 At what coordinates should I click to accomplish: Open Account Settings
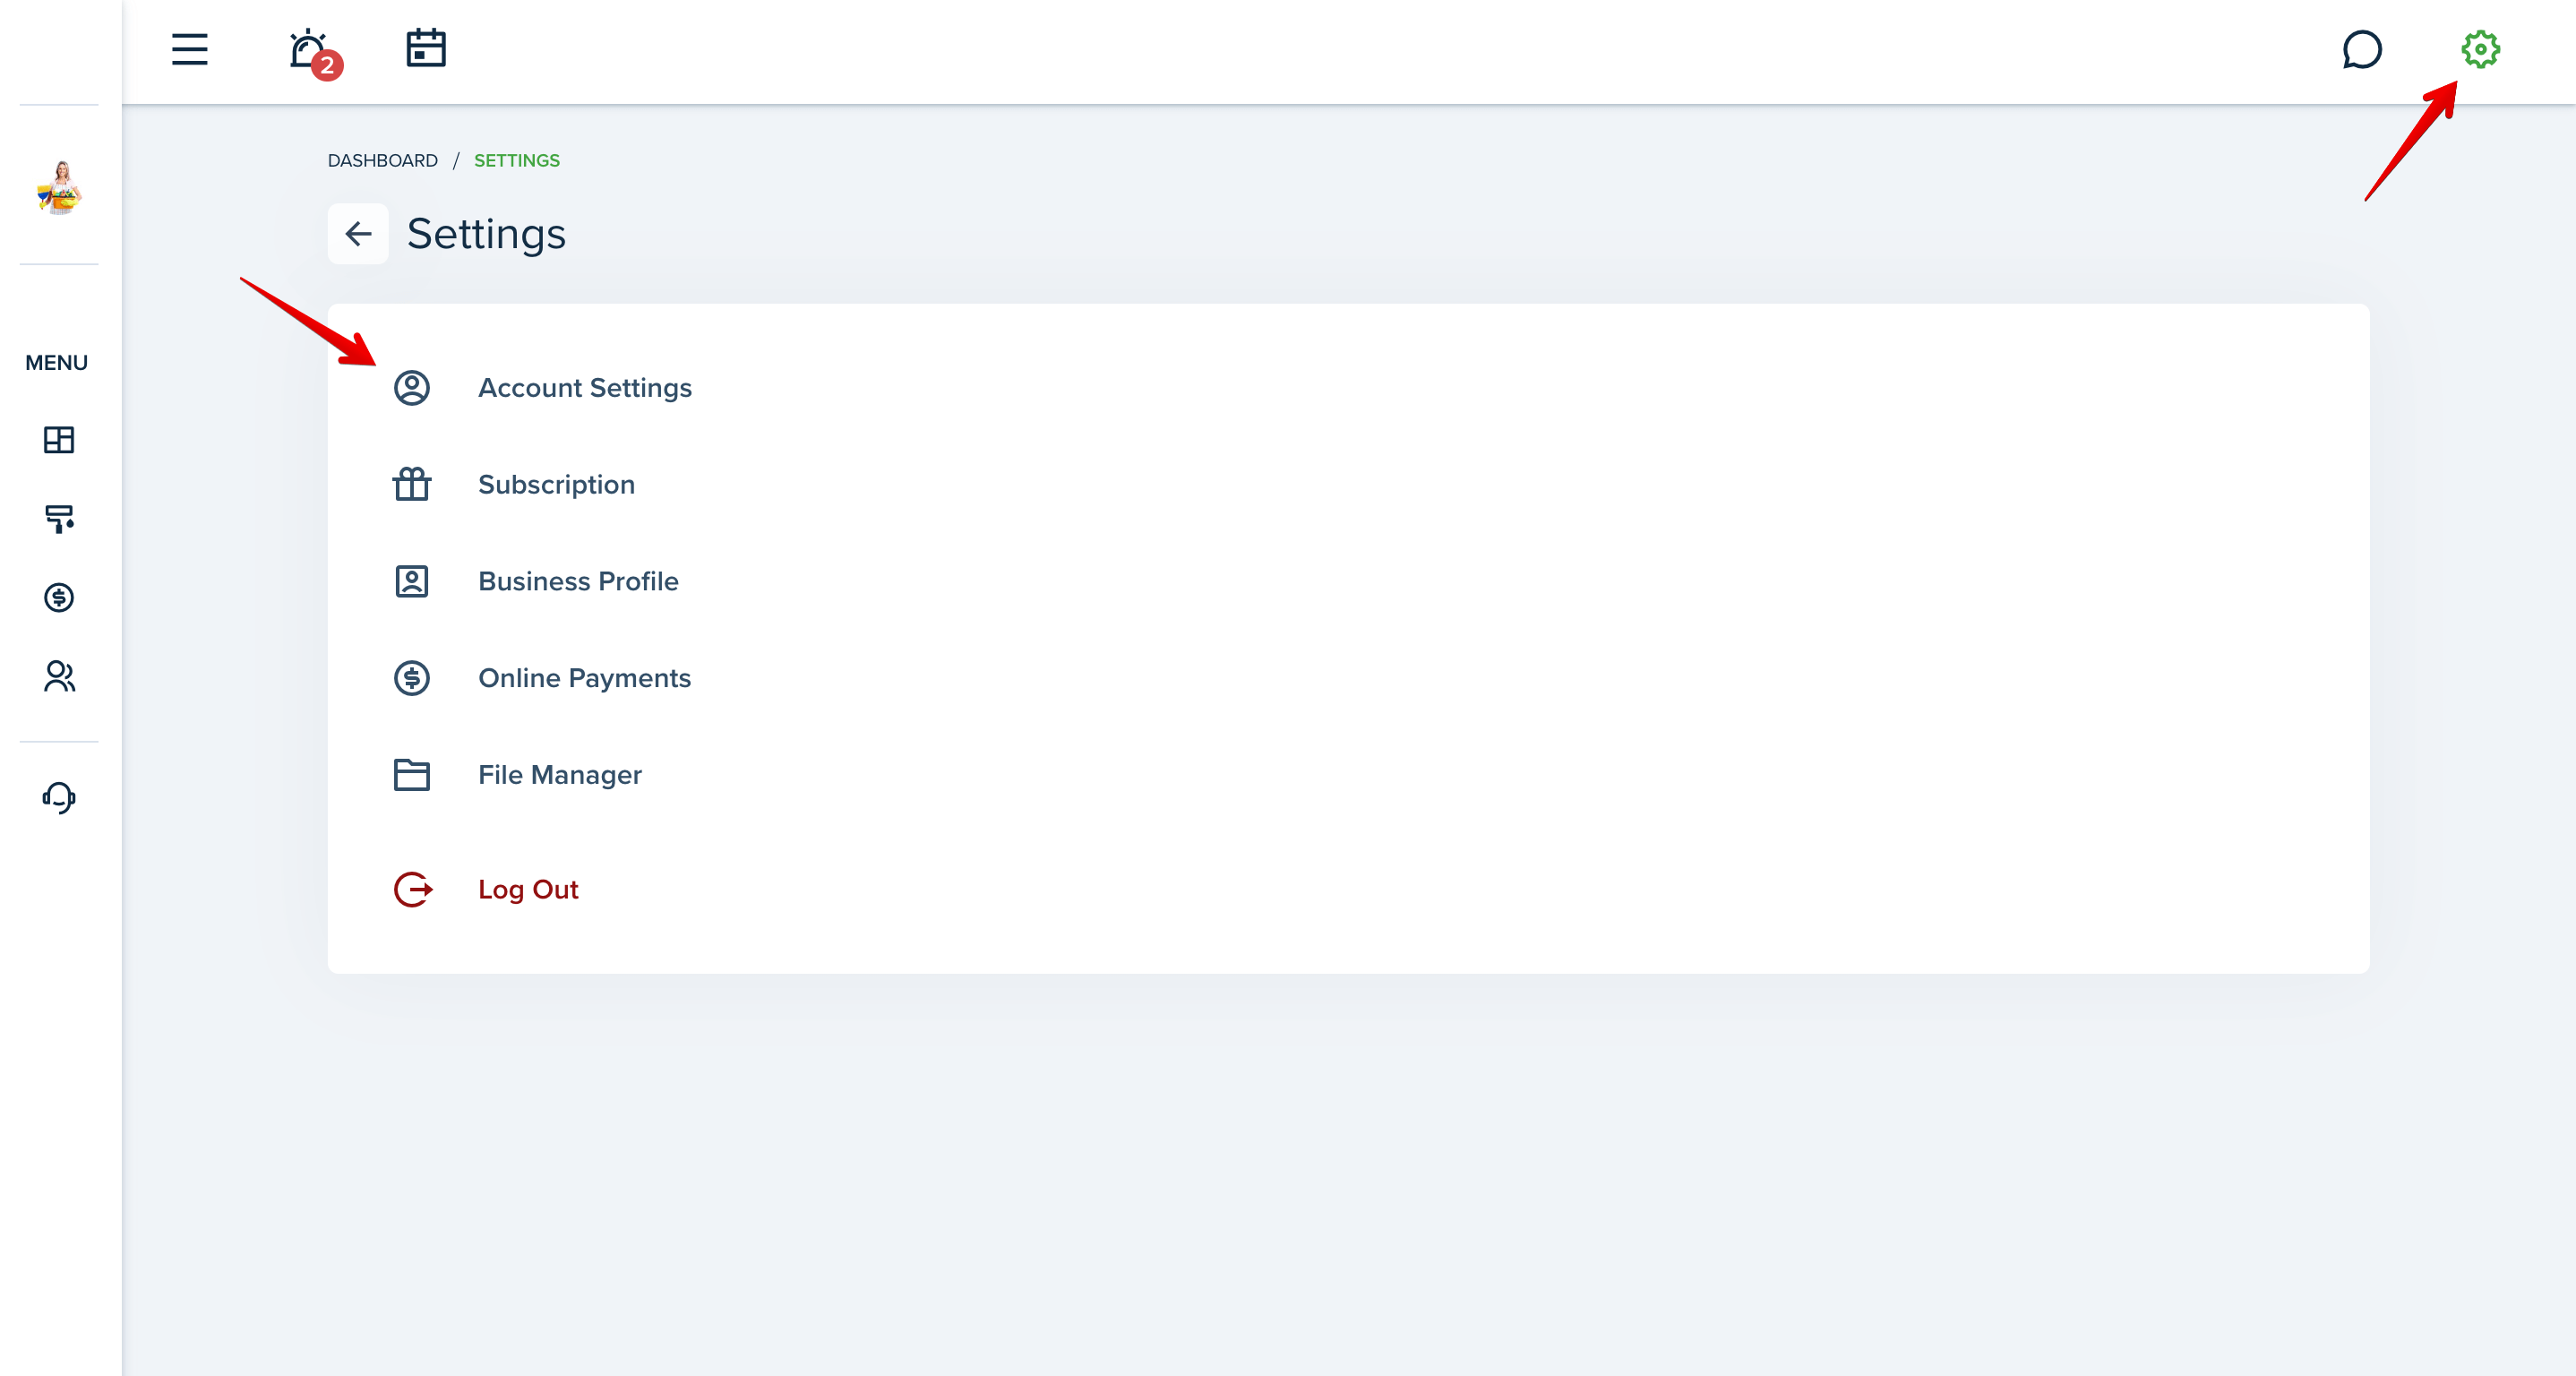pos(584,388)
